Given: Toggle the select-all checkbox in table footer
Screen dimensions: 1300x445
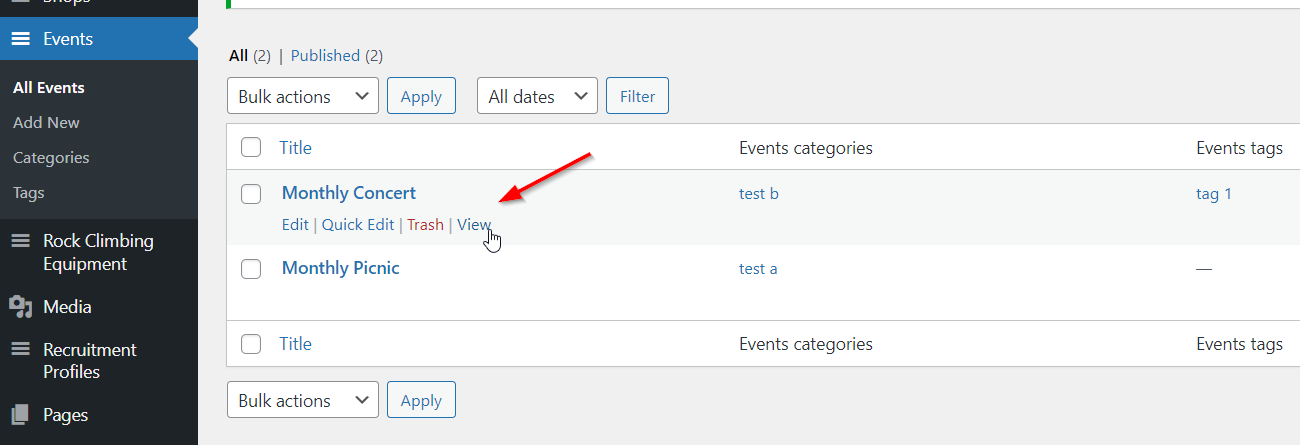Looking at the screenshot, I should pyautogui.click(x=251, y=344).
